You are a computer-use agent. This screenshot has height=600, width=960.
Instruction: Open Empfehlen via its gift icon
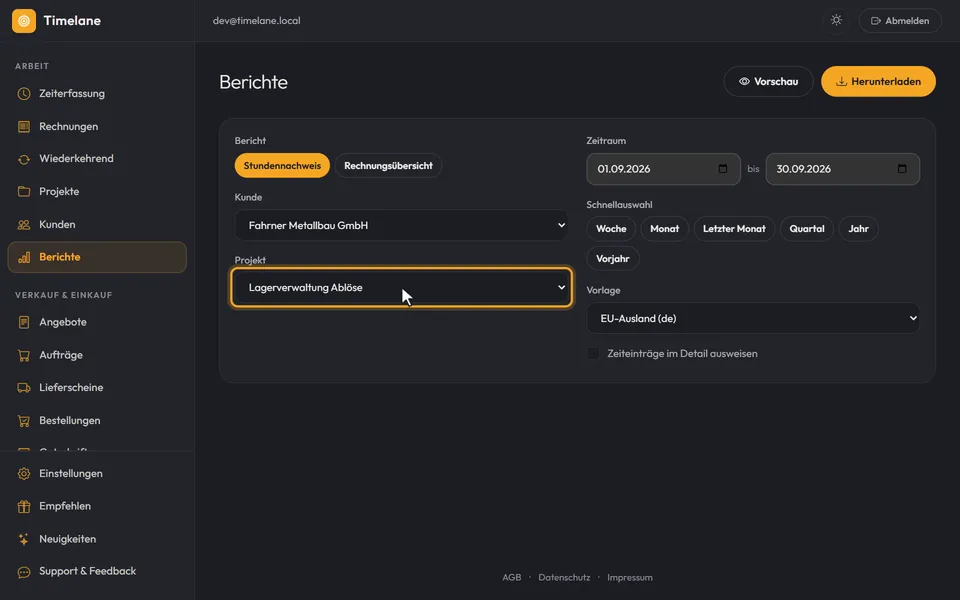(24, 506)
